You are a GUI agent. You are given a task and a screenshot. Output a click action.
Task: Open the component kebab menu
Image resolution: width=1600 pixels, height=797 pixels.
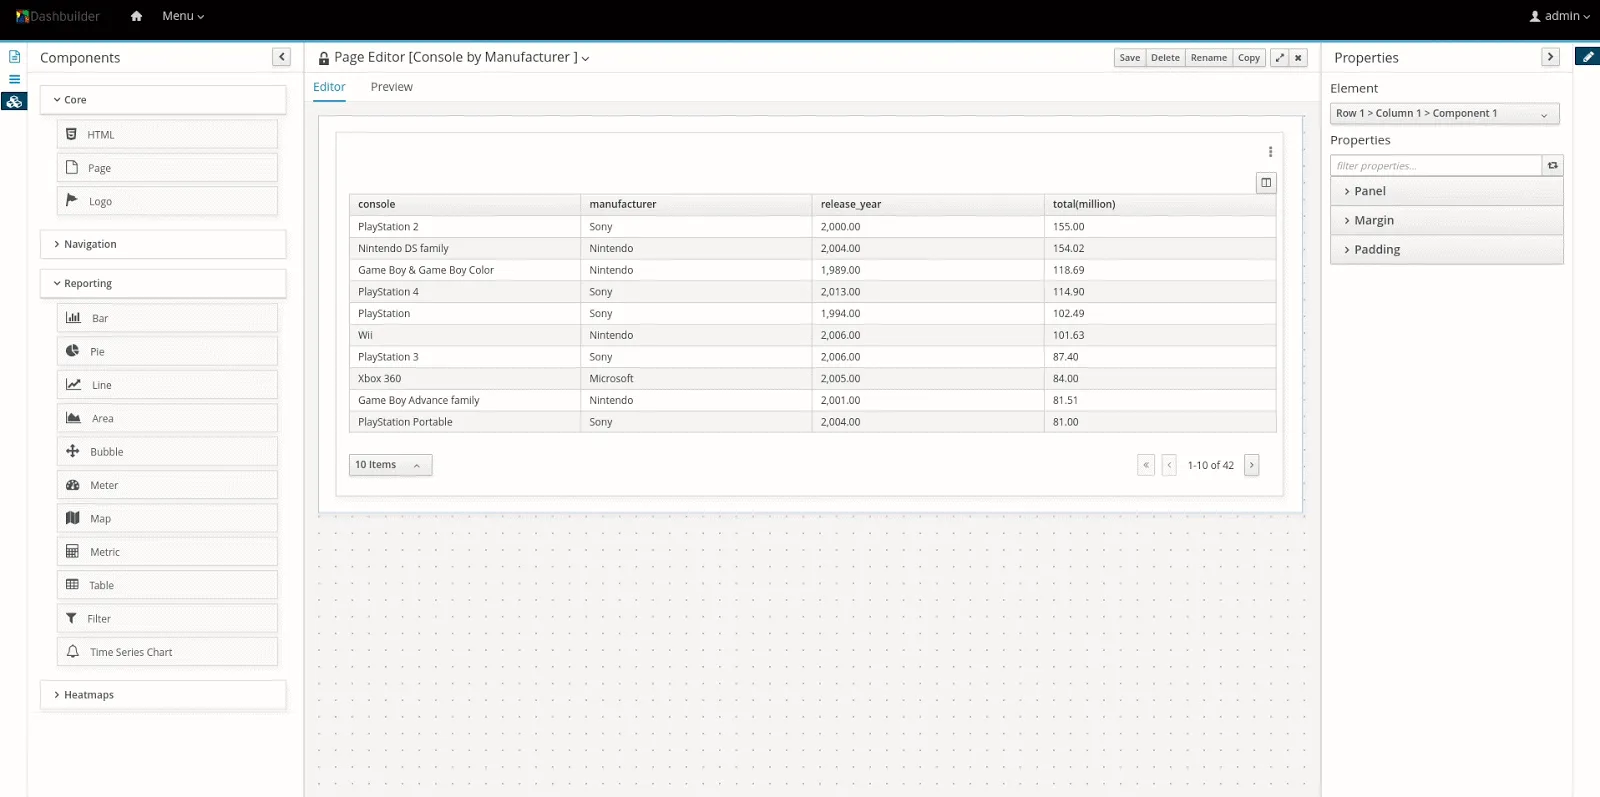coord(1270,152)
